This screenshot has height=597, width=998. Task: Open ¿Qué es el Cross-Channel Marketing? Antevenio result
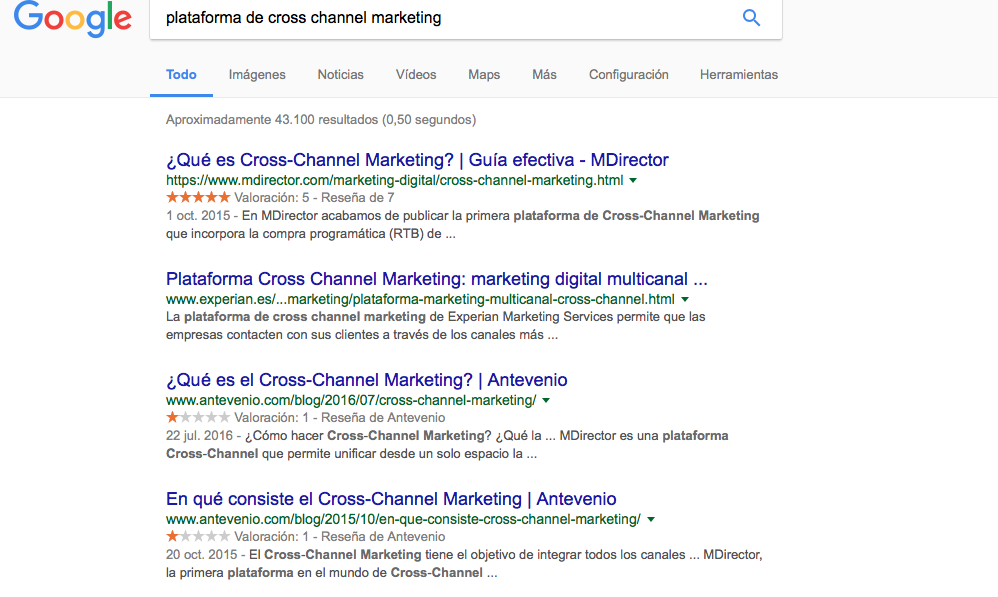(367, 380)
